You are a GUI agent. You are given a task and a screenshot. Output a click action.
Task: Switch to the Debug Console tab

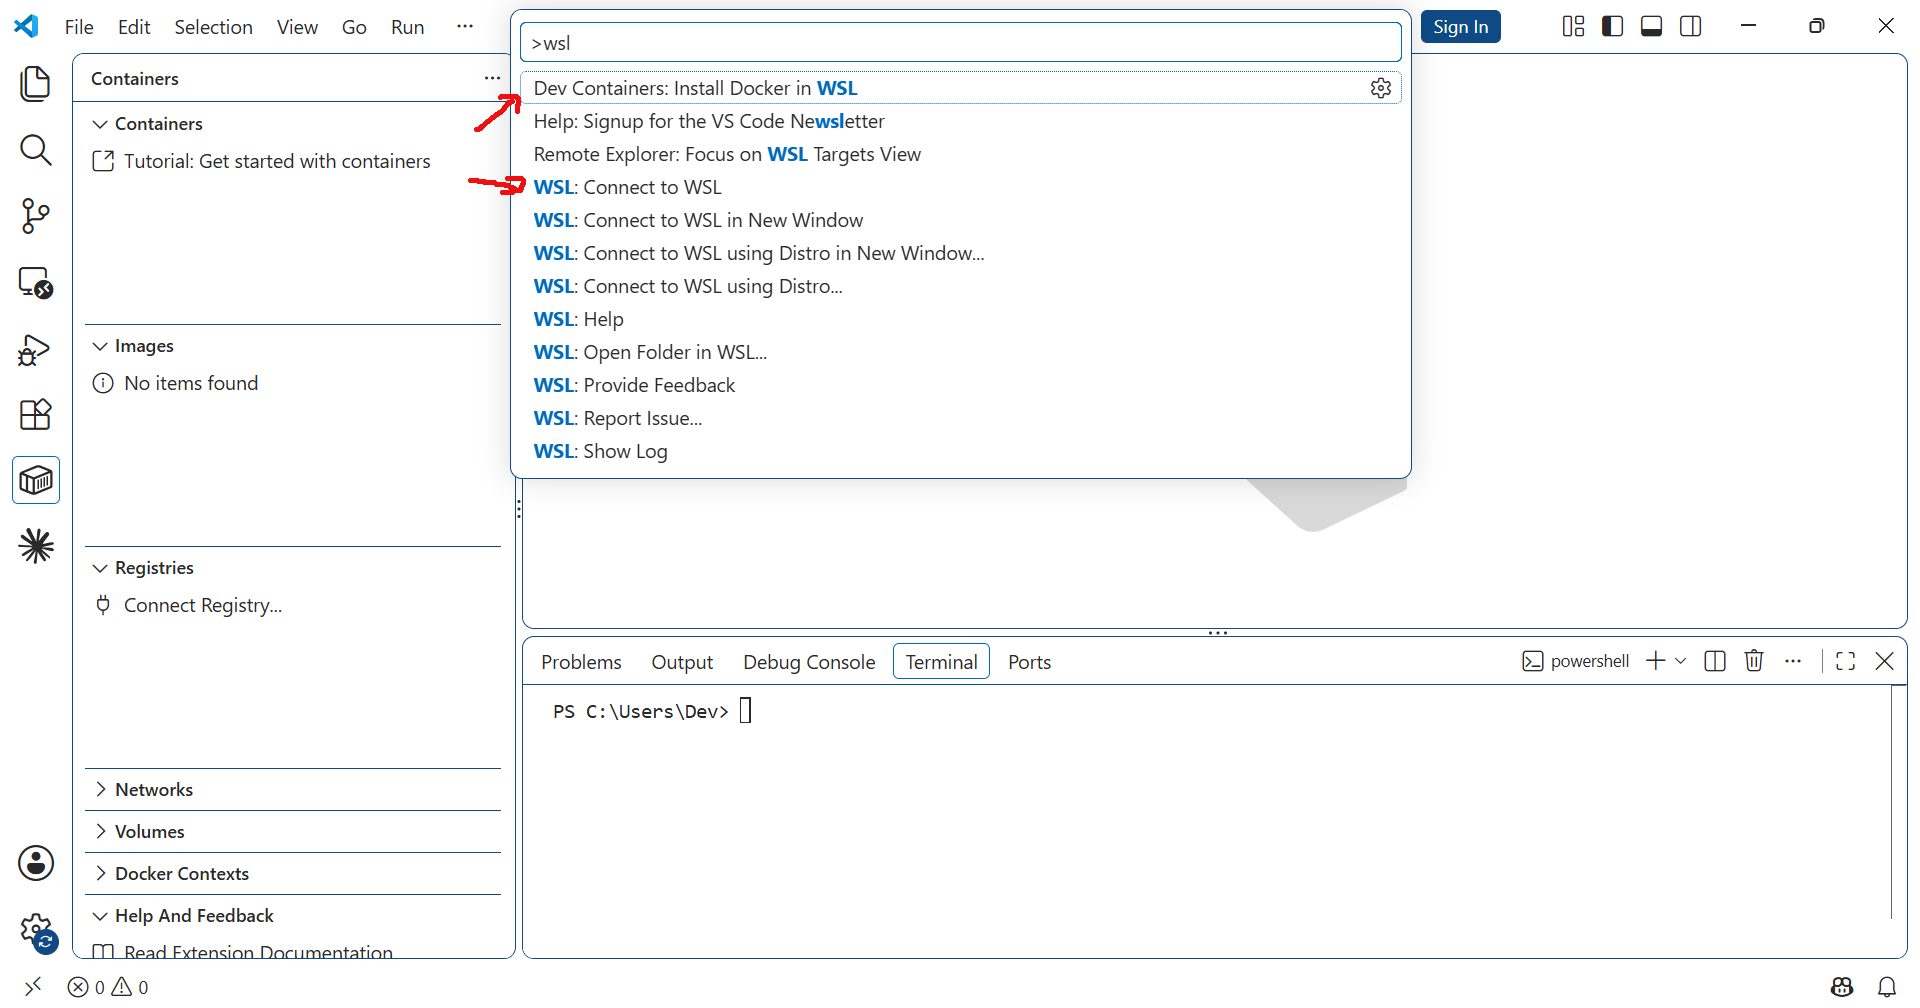(x=809, y=662)
